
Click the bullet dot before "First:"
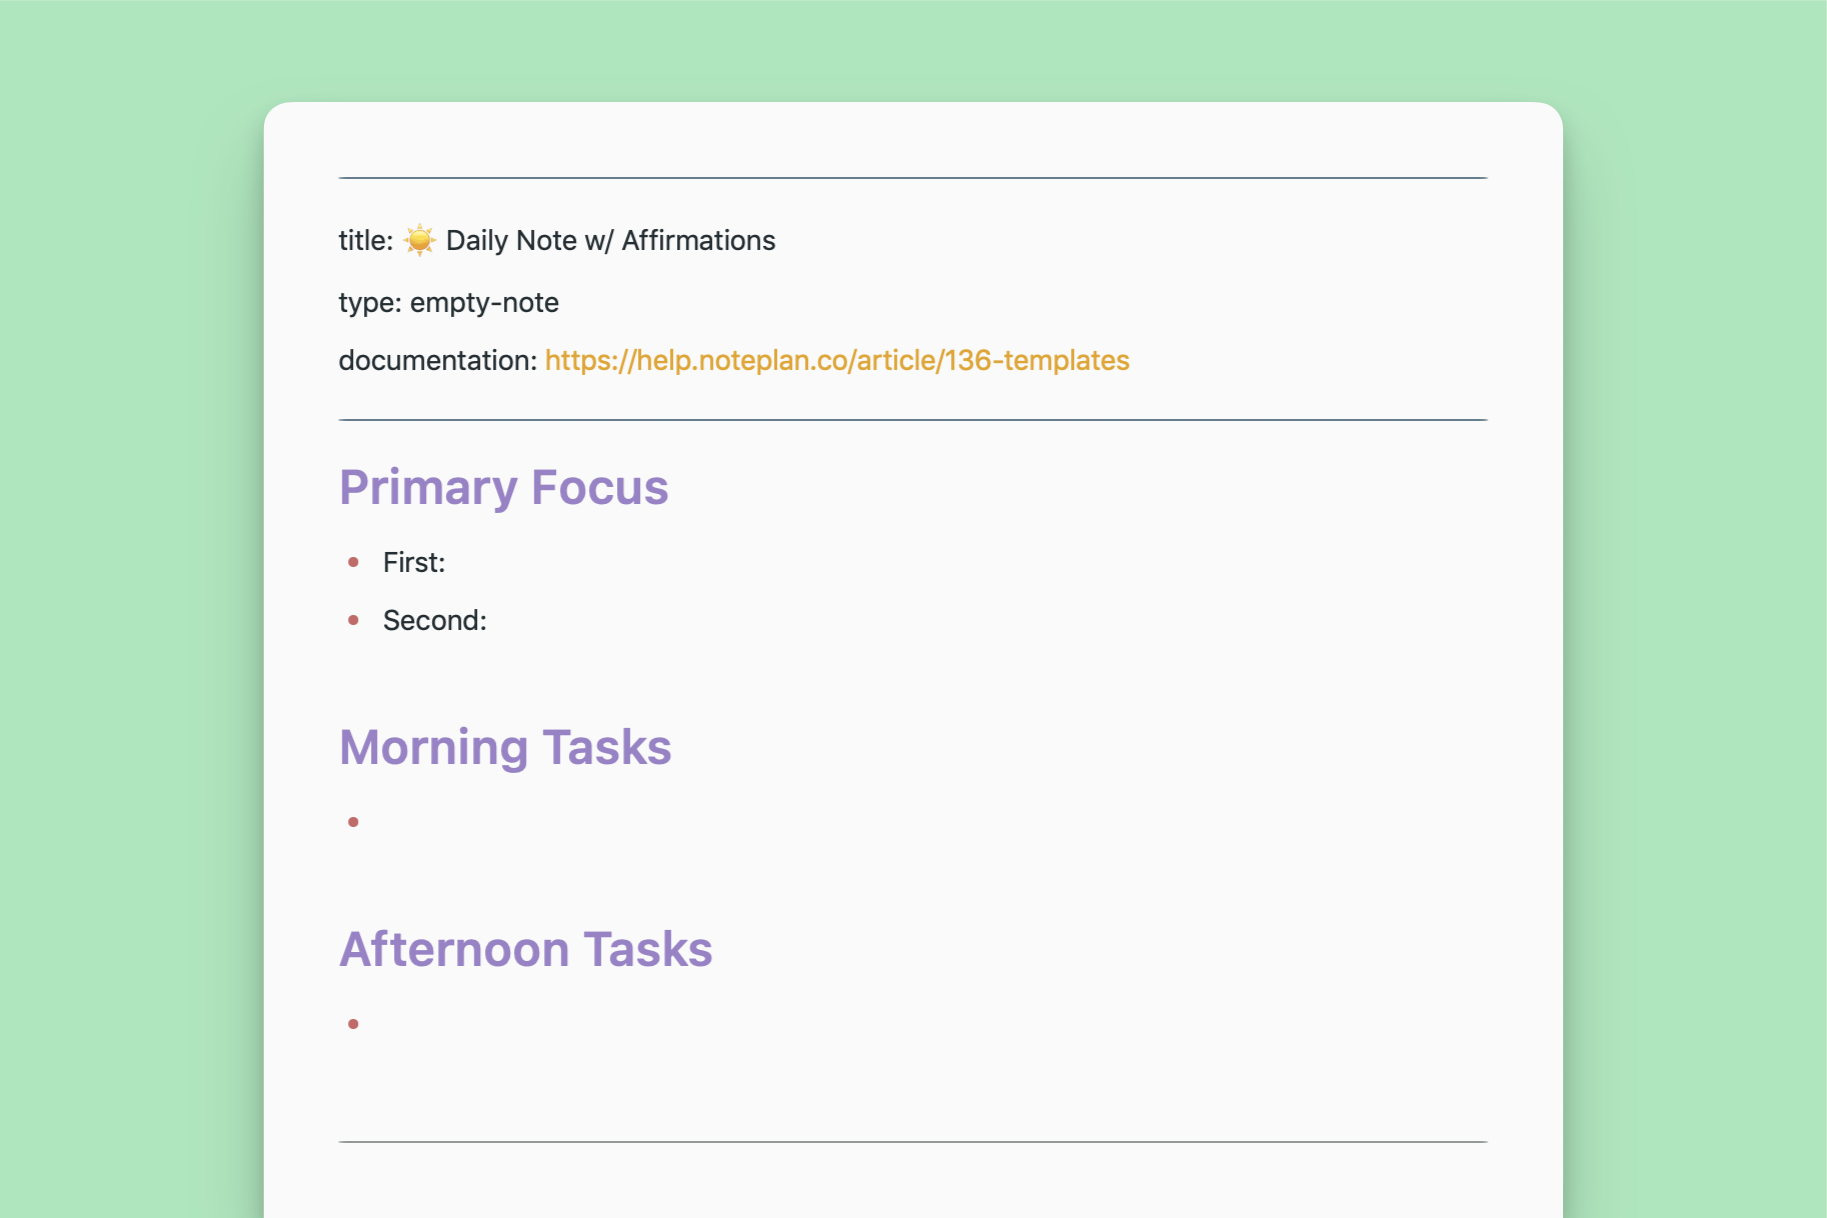tap(353, 563)
